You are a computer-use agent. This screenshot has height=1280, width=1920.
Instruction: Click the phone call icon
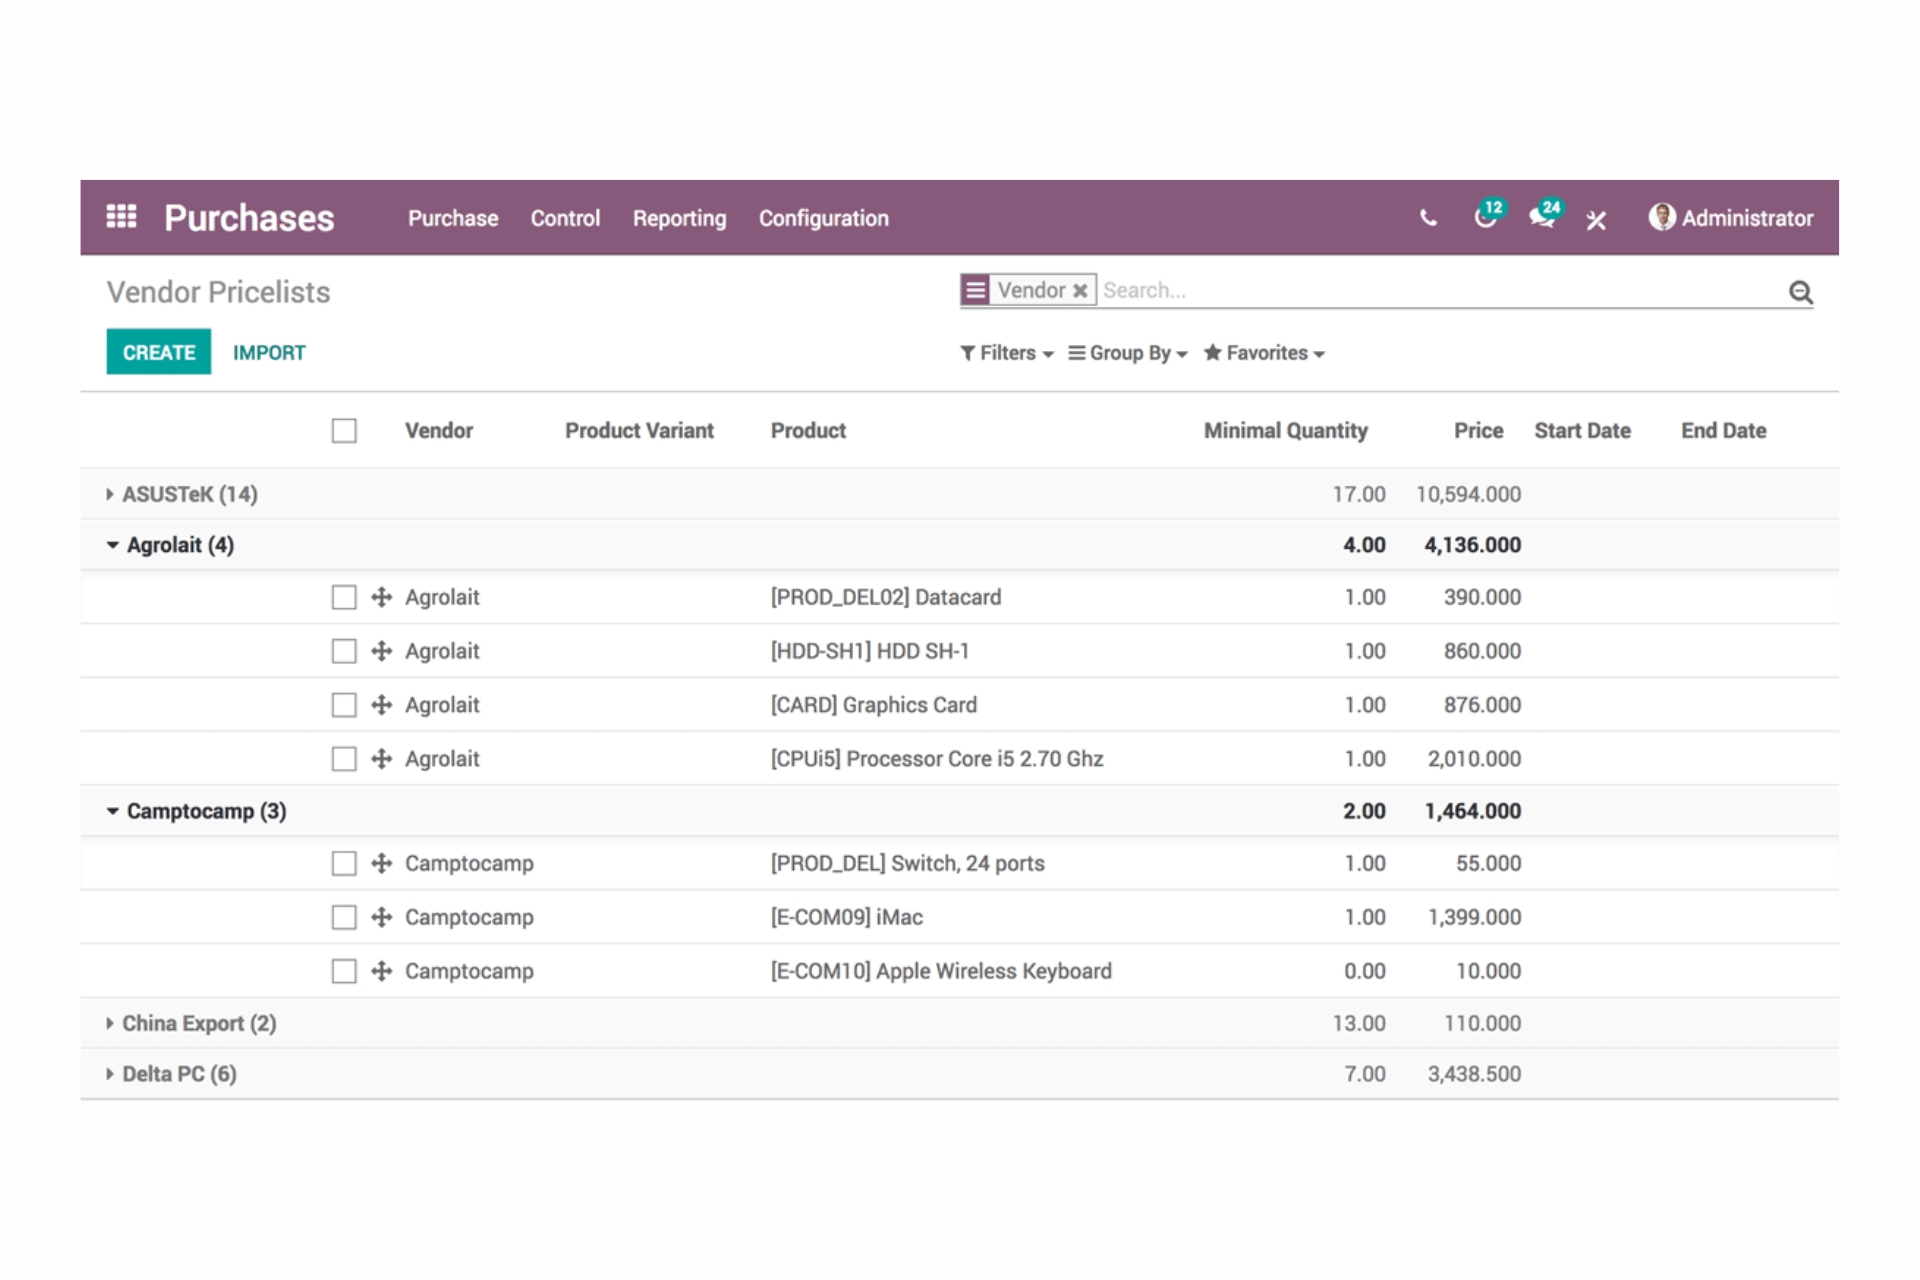[x=1428, y=217]
